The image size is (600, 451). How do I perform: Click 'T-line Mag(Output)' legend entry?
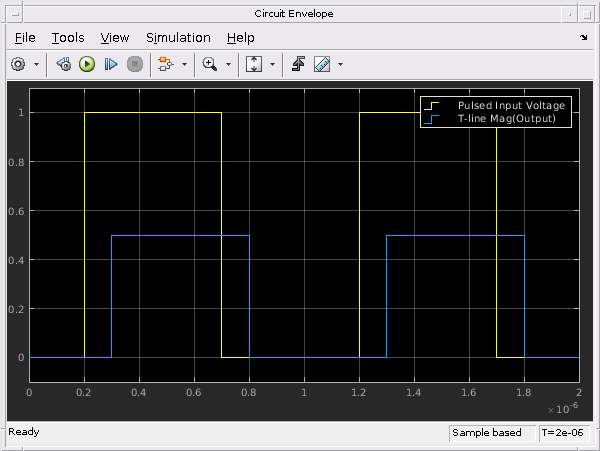[x=507, y=119]
